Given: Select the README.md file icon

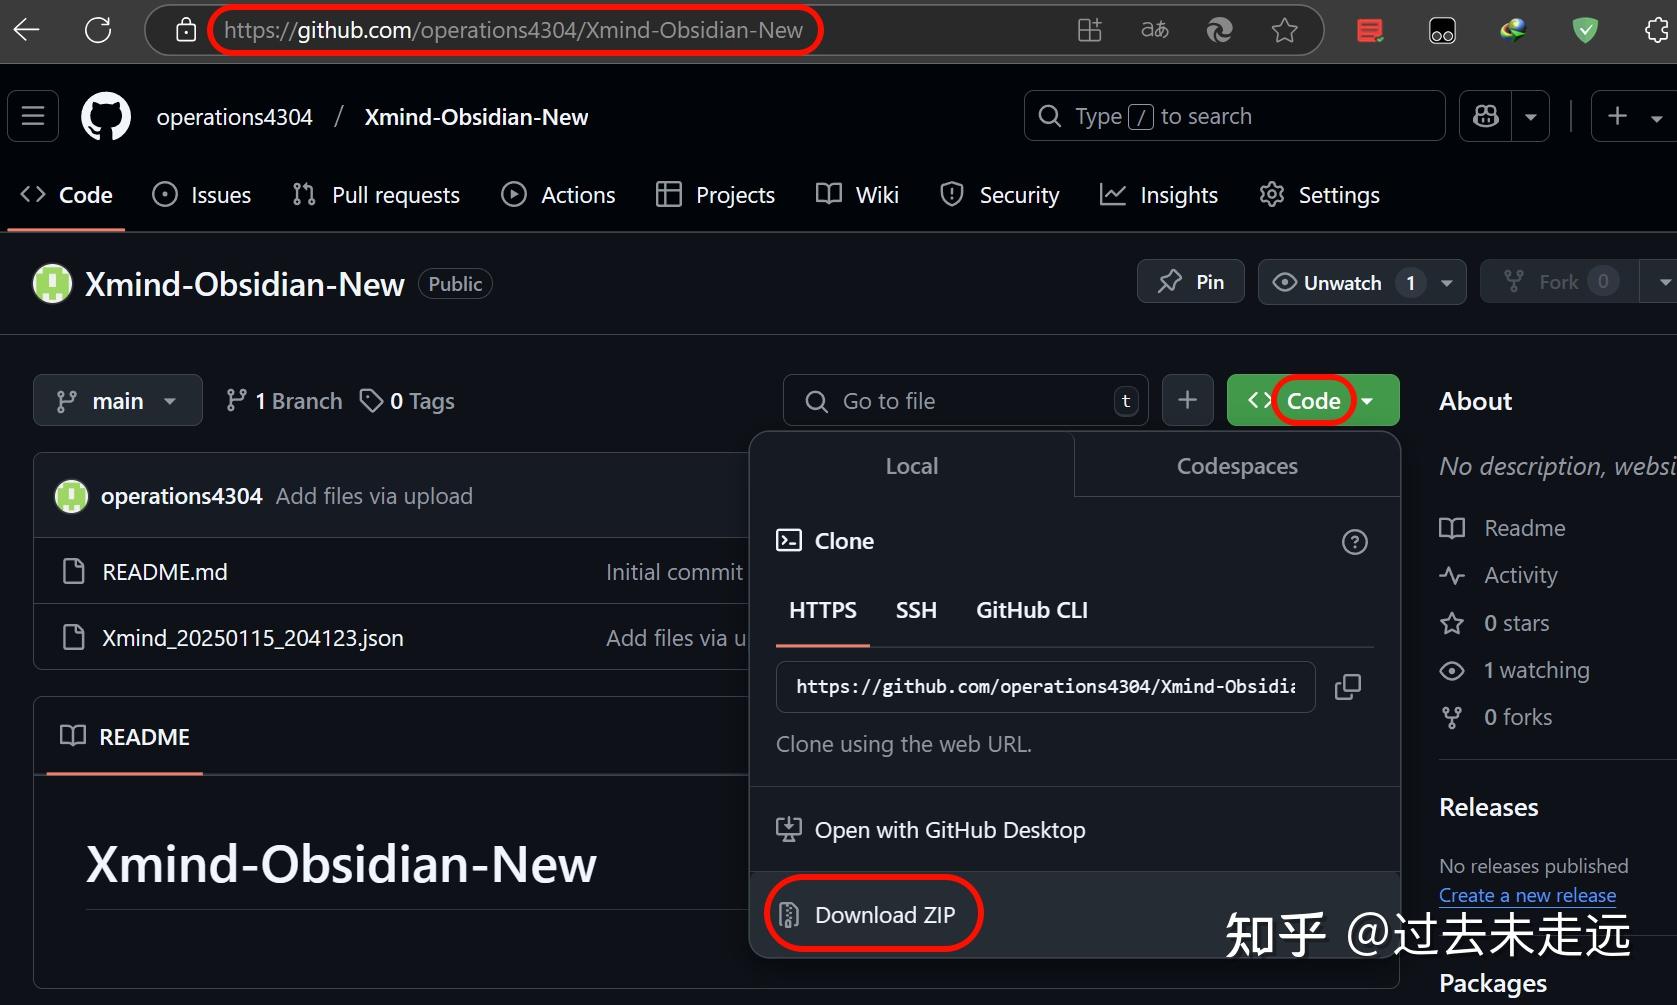Looking at the screenshot, I should click(x=74, y=571).
